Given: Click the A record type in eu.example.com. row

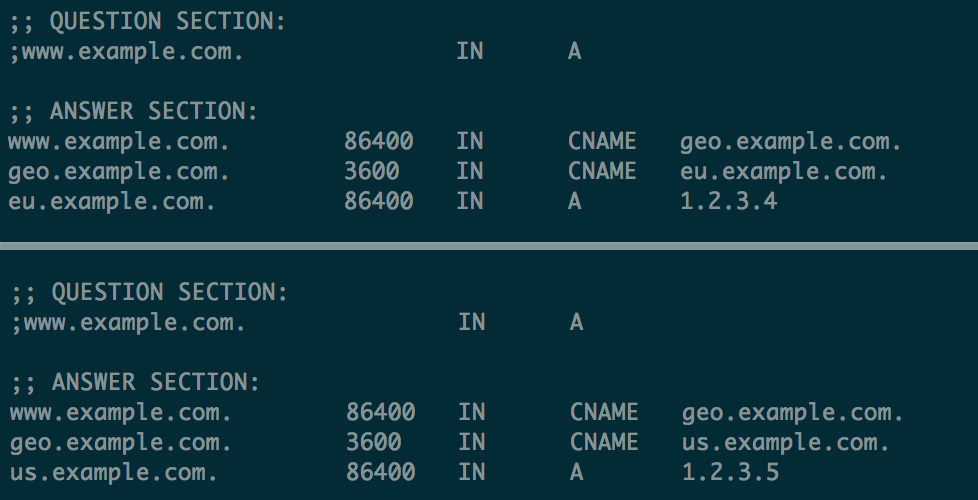Looking at the screenshot, I should tap(575, 202).
